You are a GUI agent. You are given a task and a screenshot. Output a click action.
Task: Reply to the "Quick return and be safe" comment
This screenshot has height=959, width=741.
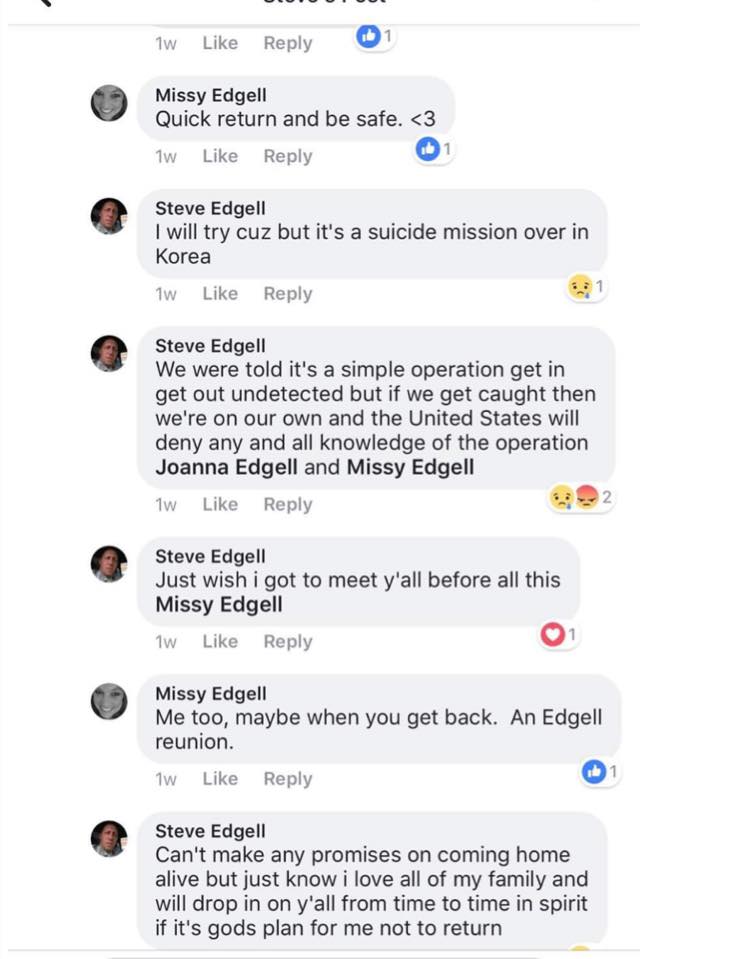tap(288, 156)
